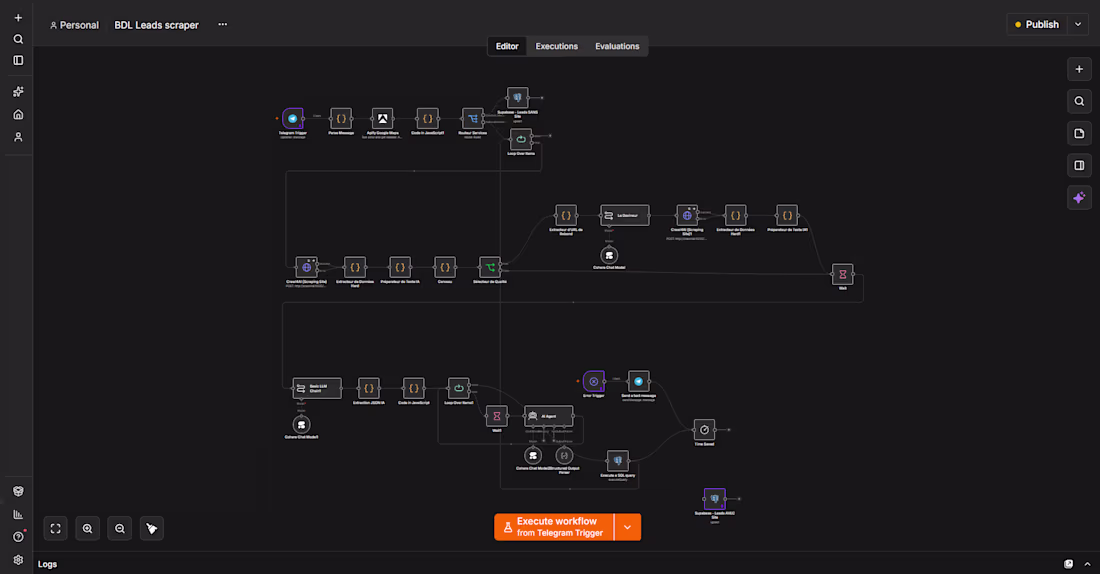Select the Apify Google Maps node
This screenshot has width=1100, height=574.
[382, 119]
